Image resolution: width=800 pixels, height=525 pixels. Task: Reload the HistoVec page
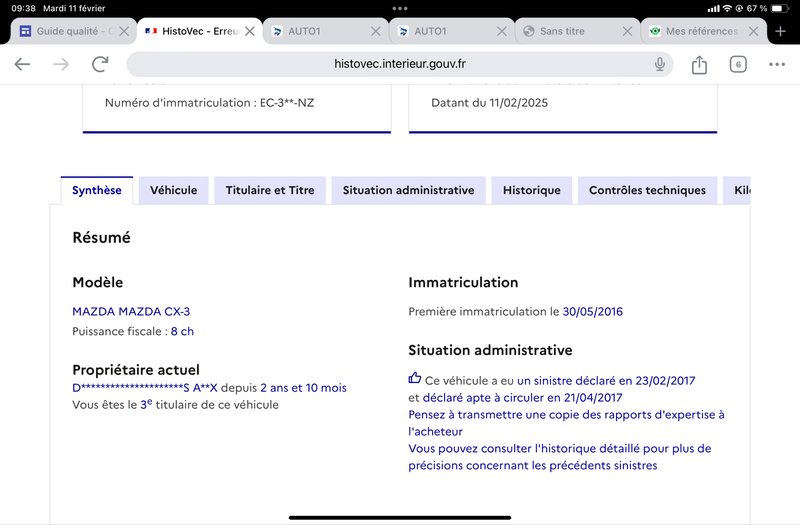[100, 64]
